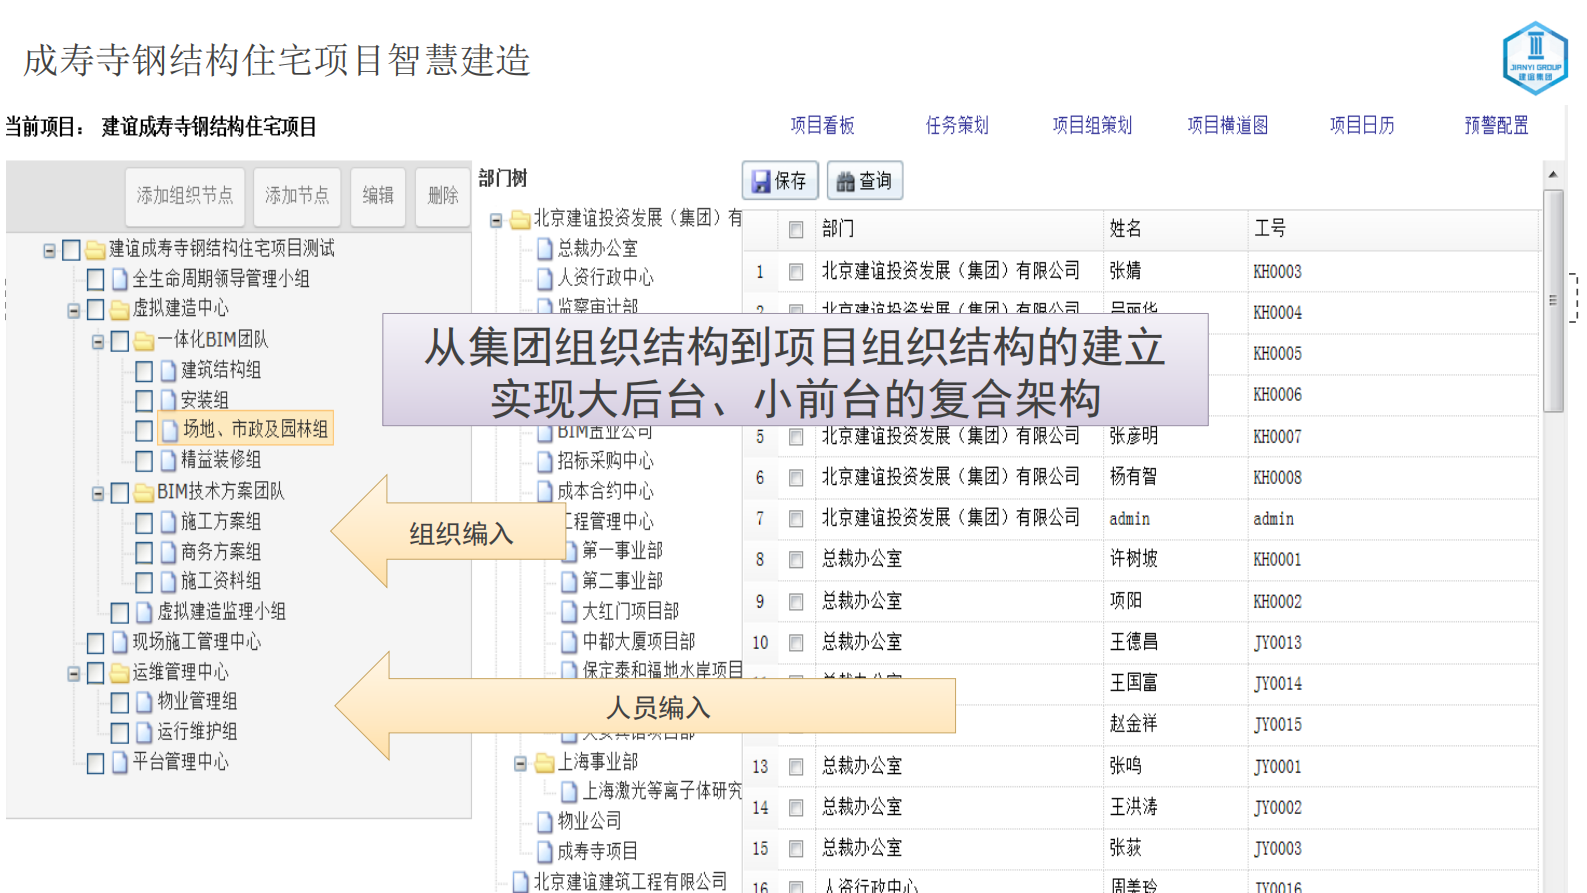Click folder icon of 建谊成寿寺钢结构住宅项目测试
The image size is (1587, 893).
tap(96, 249)
